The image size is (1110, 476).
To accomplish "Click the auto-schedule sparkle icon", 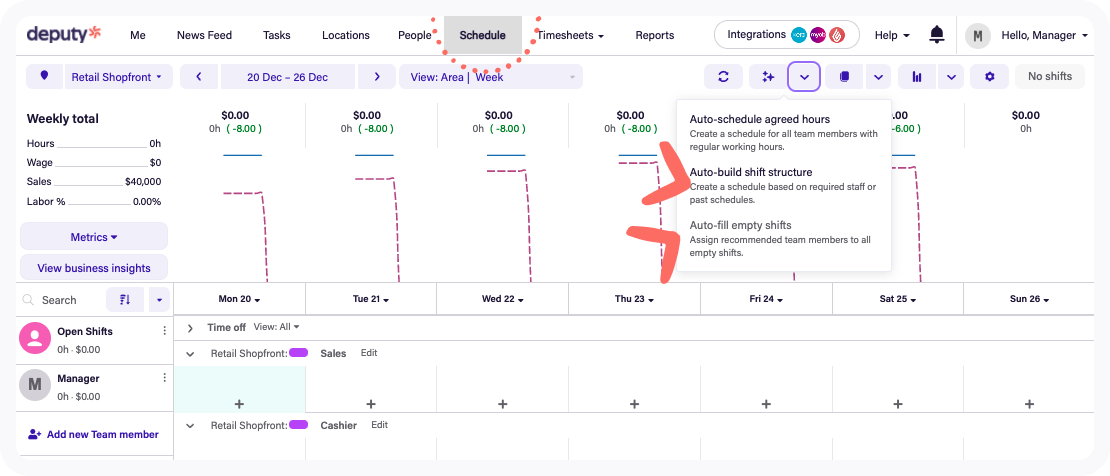I will 768,77.
